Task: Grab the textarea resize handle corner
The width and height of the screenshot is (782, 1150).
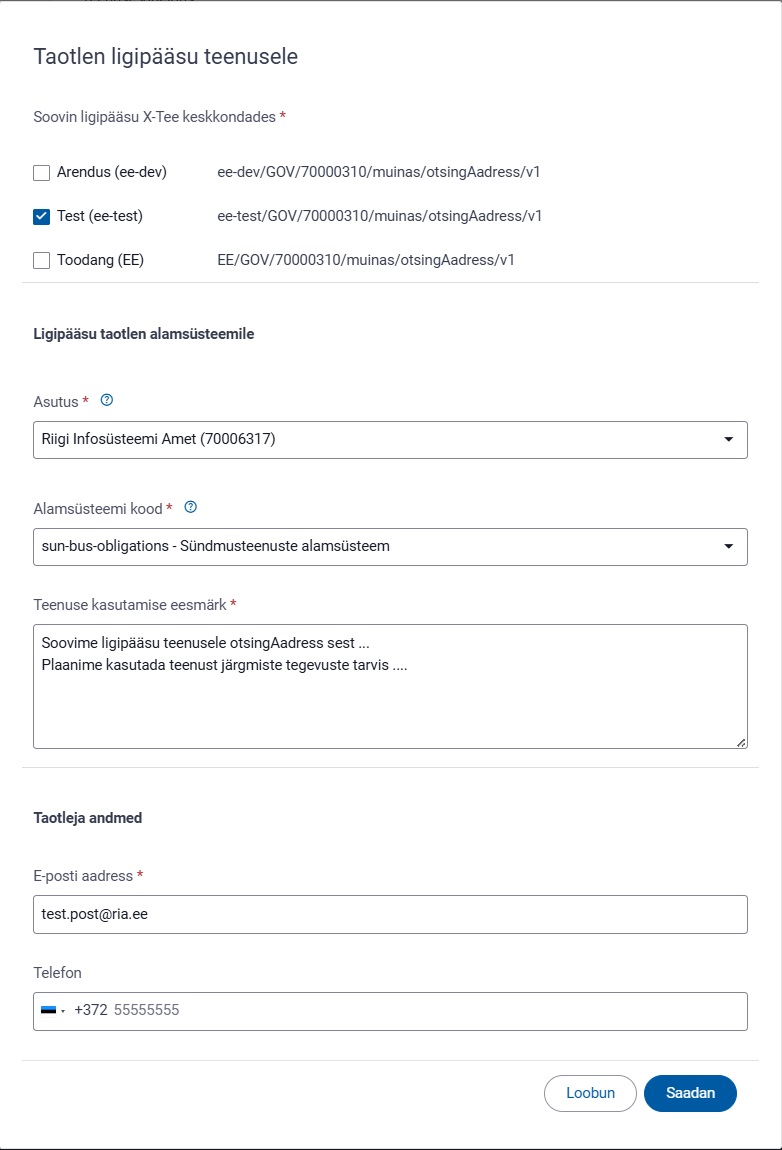Action: tap(741, 742)
